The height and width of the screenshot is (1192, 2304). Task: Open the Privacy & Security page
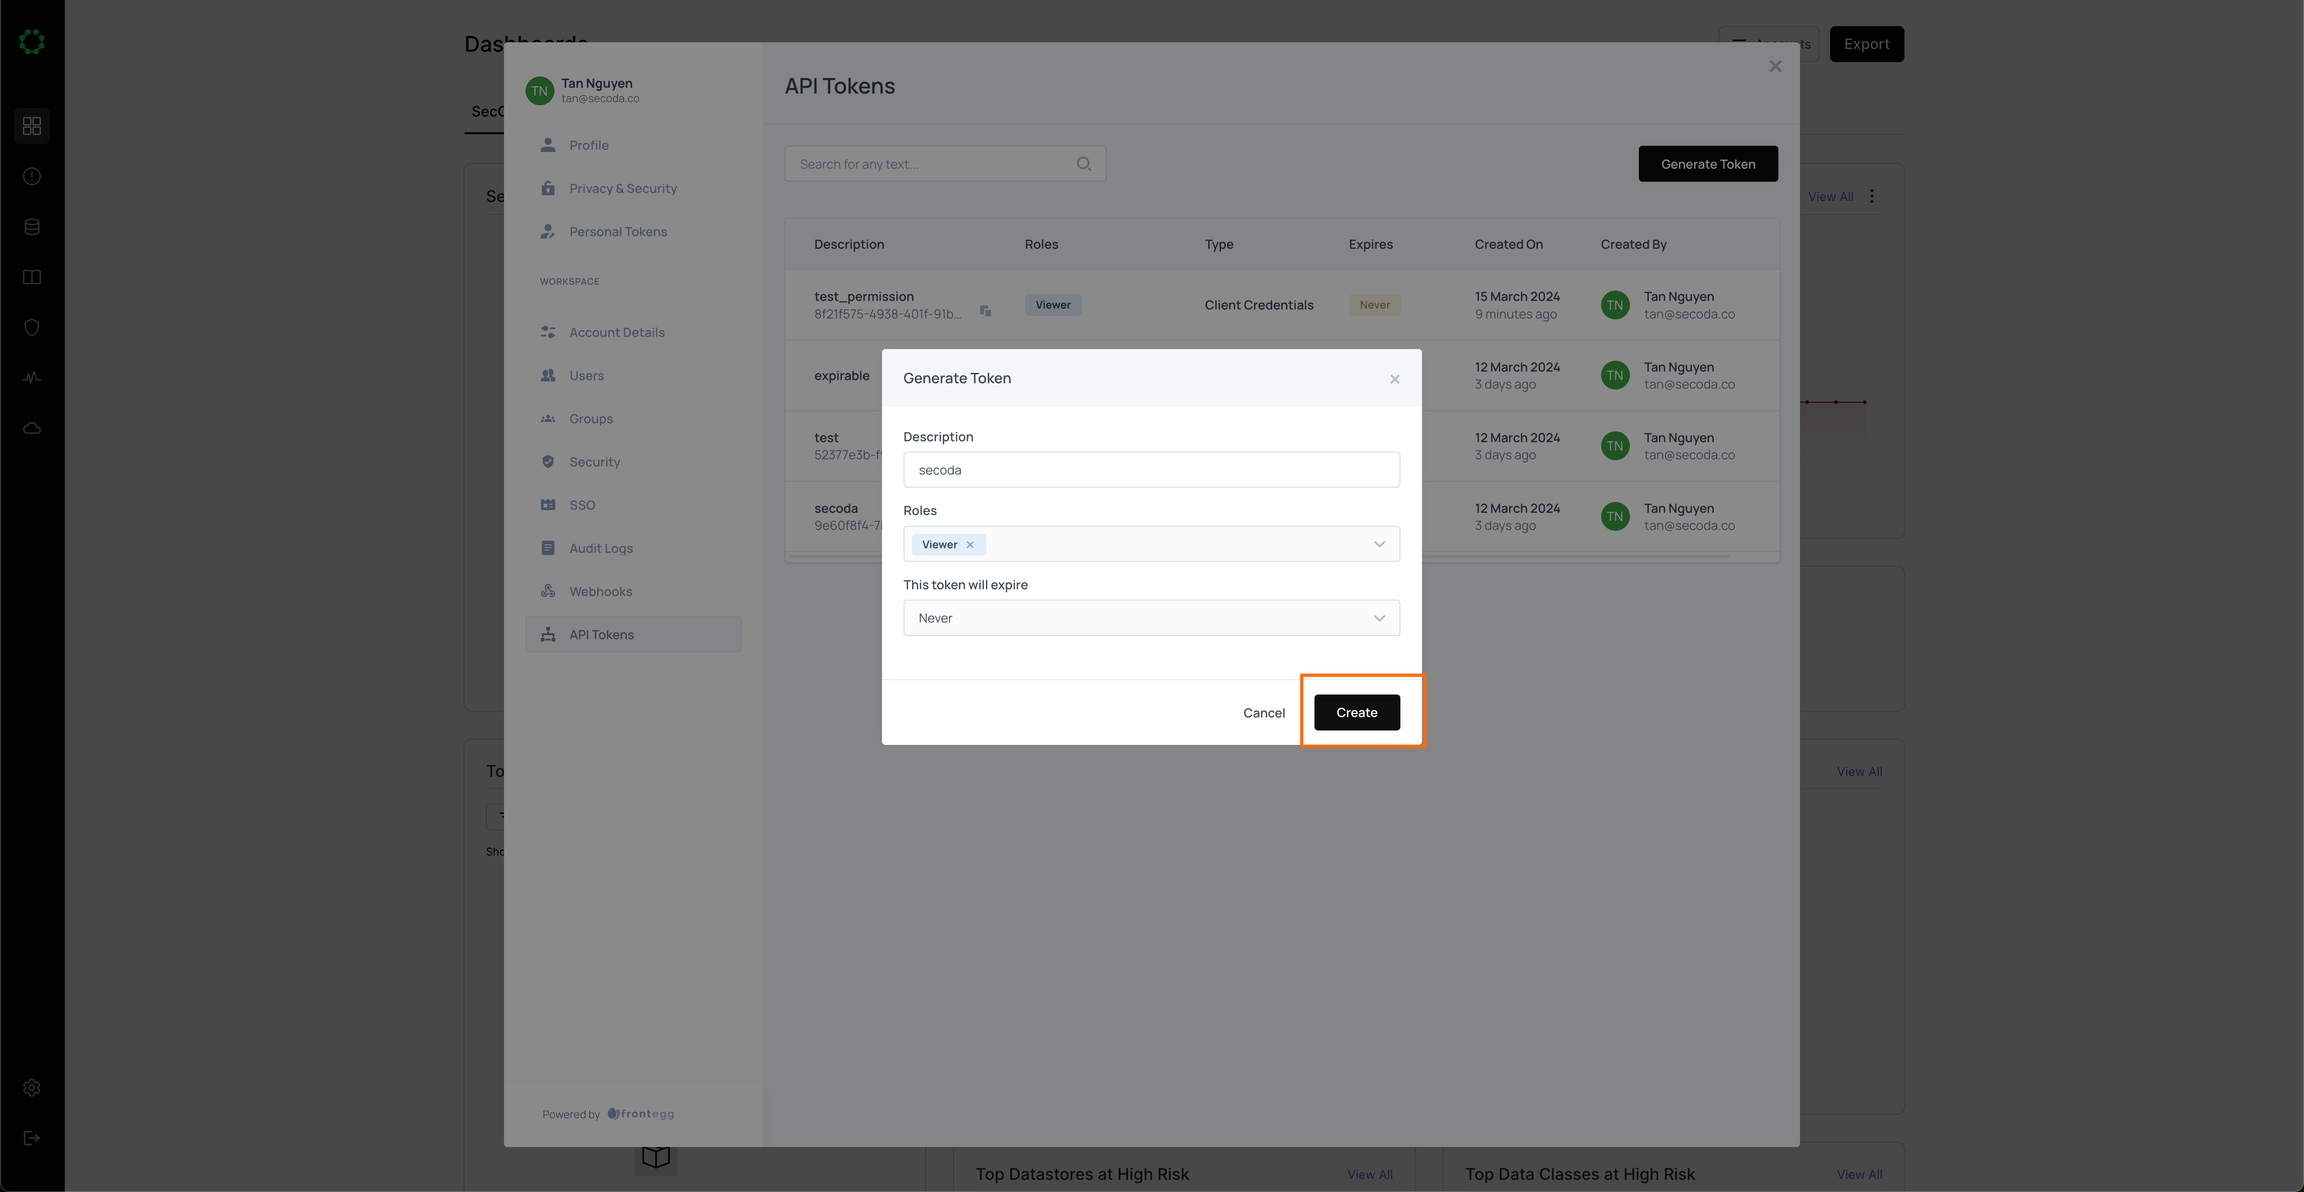click(622, 188)
